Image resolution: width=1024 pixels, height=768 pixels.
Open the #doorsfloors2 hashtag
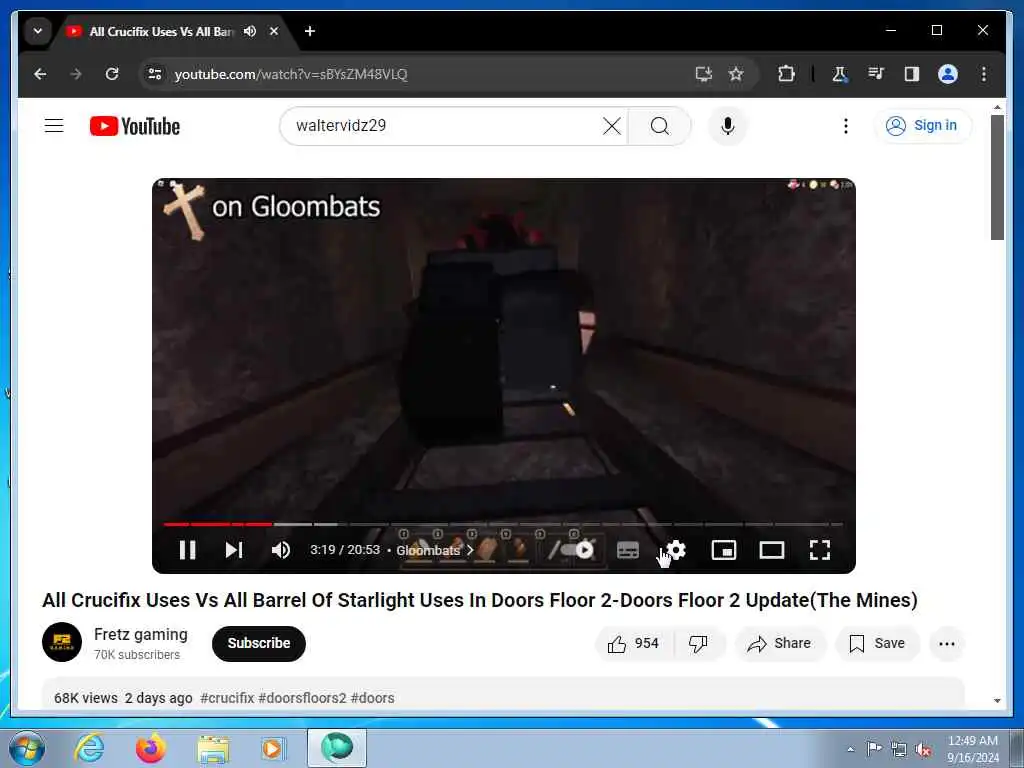point(302,698)
